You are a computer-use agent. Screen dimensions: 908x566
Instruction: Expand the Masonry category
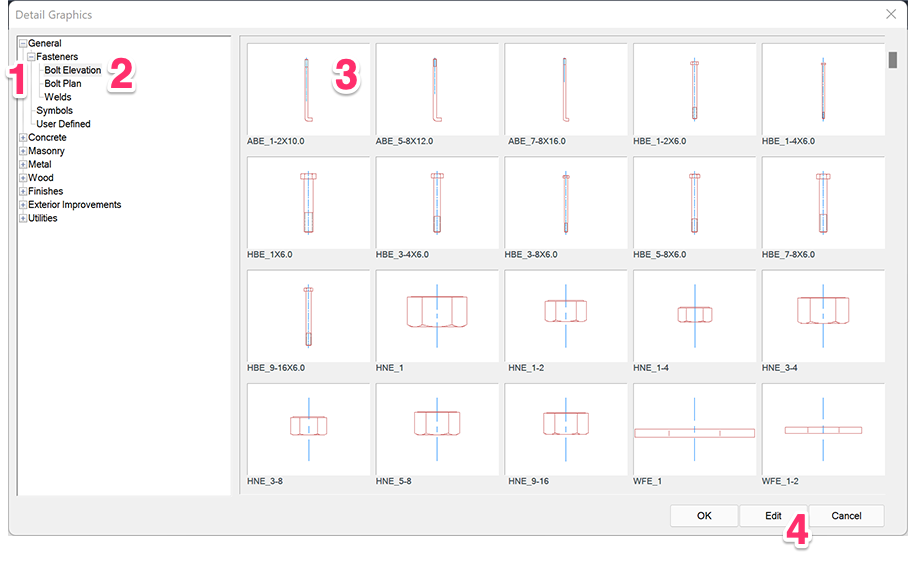coord(23,151)
